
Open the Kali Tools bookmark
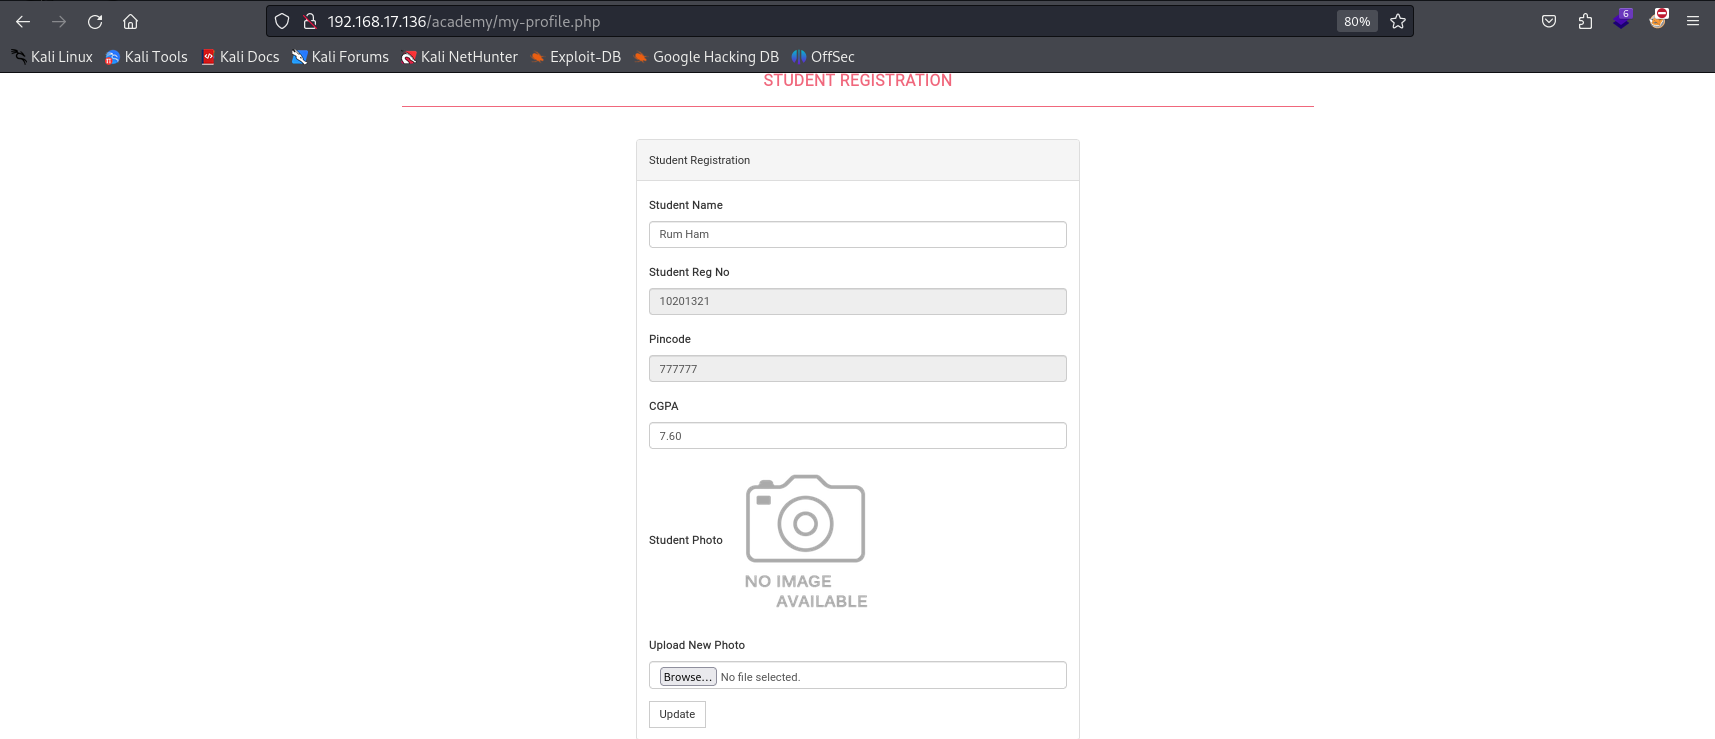147,57
